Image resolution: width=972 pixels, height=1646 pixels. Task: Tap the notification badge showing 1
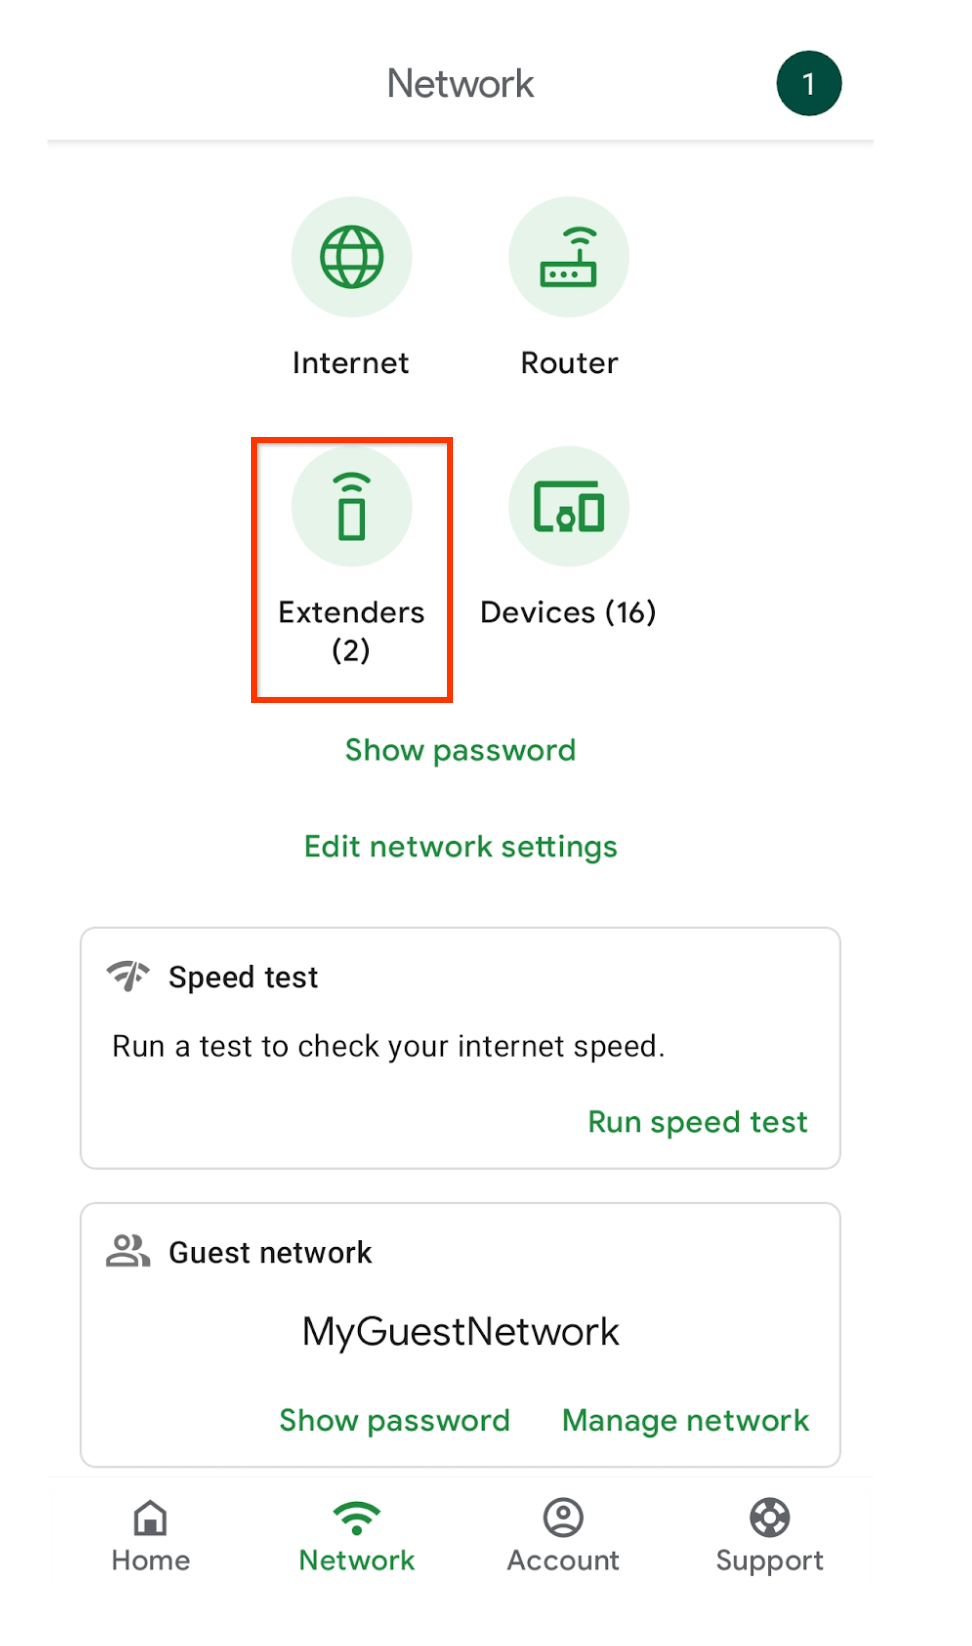click(808, 83)
